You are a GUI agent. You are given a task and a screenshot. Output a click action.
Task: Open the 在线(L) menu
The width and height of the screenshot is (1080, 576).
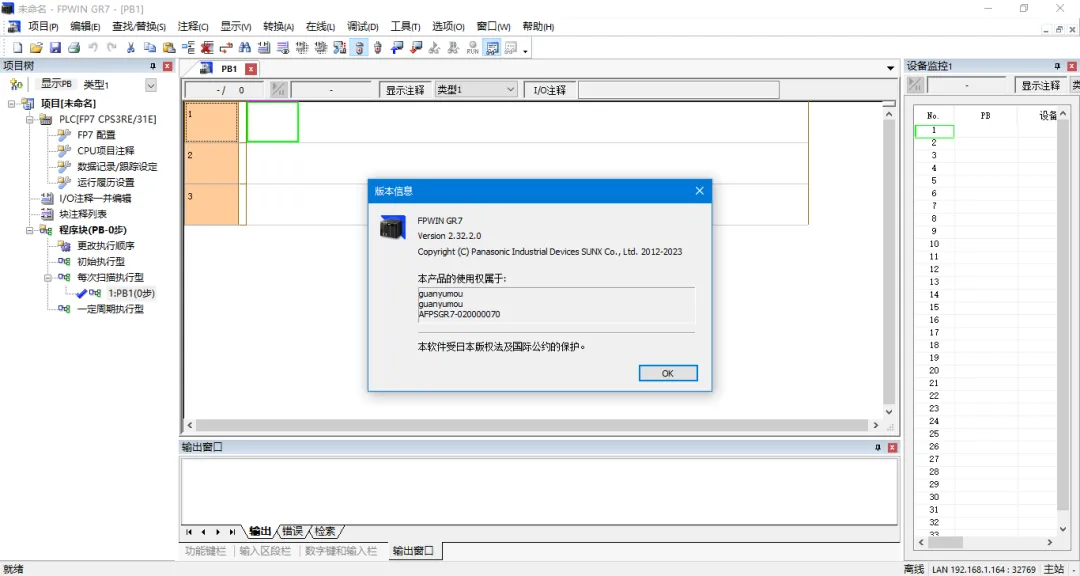[x=320, y=26]
